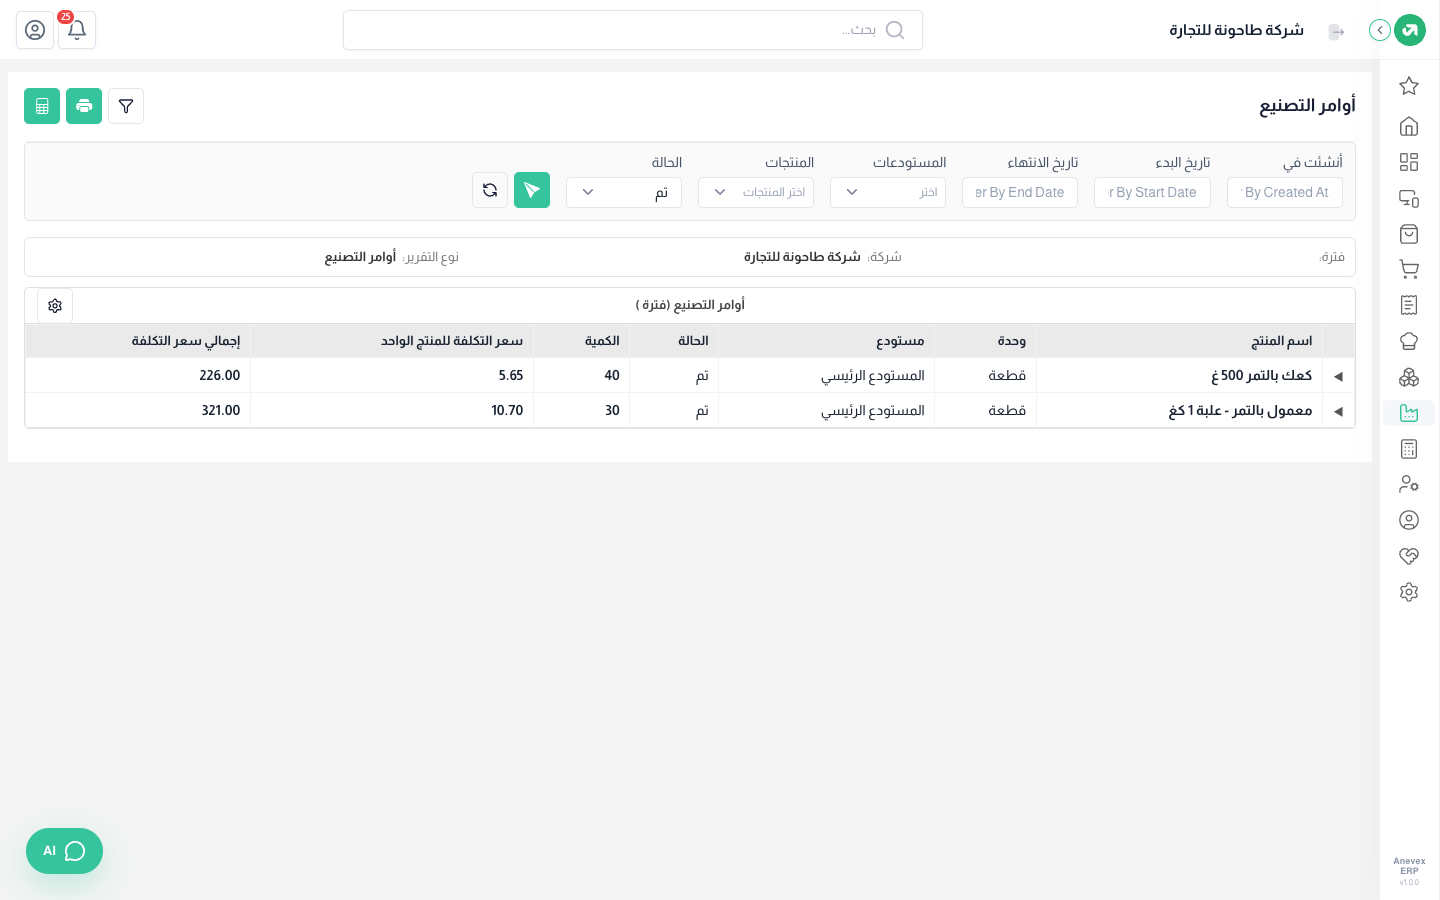The image size is (1440, 900).
Task: Click the logout arrow icon near company name
Action: (x=1336, y=32)
